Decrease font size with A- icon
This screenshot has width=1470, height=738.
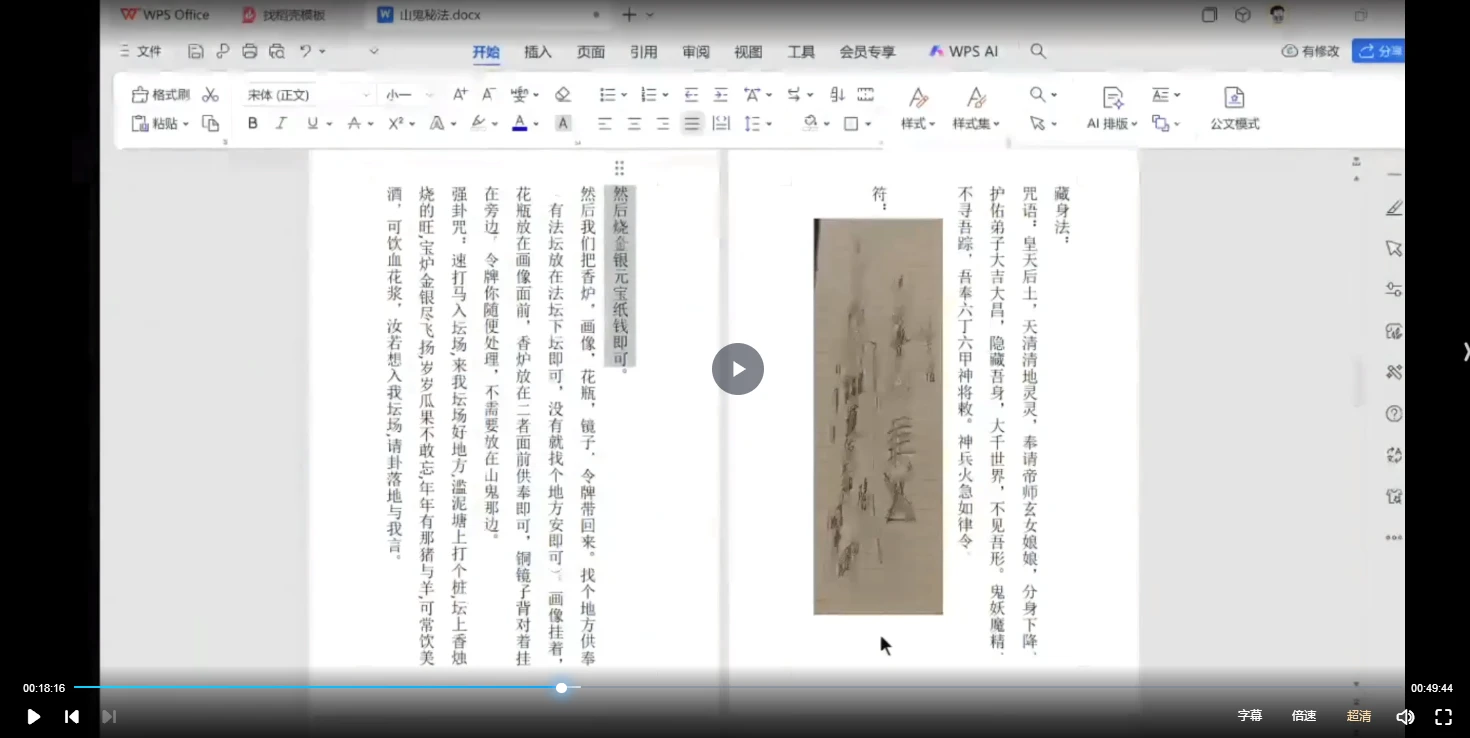488,94
